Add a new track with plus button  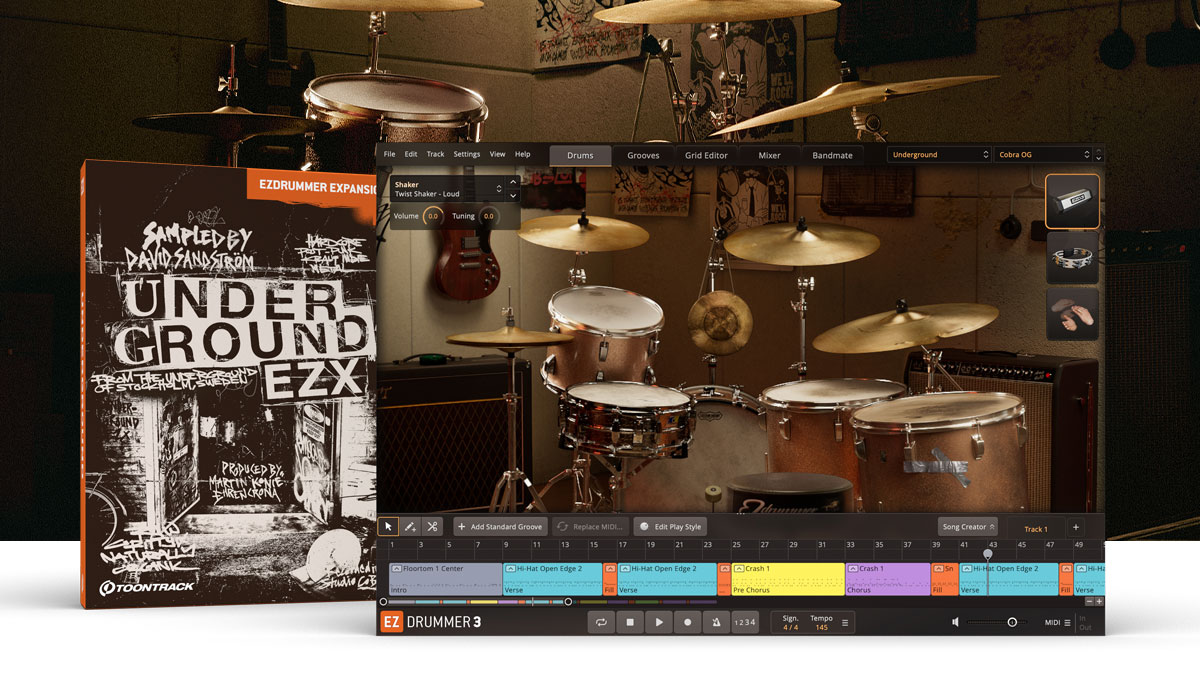[x=1076, y=527]
